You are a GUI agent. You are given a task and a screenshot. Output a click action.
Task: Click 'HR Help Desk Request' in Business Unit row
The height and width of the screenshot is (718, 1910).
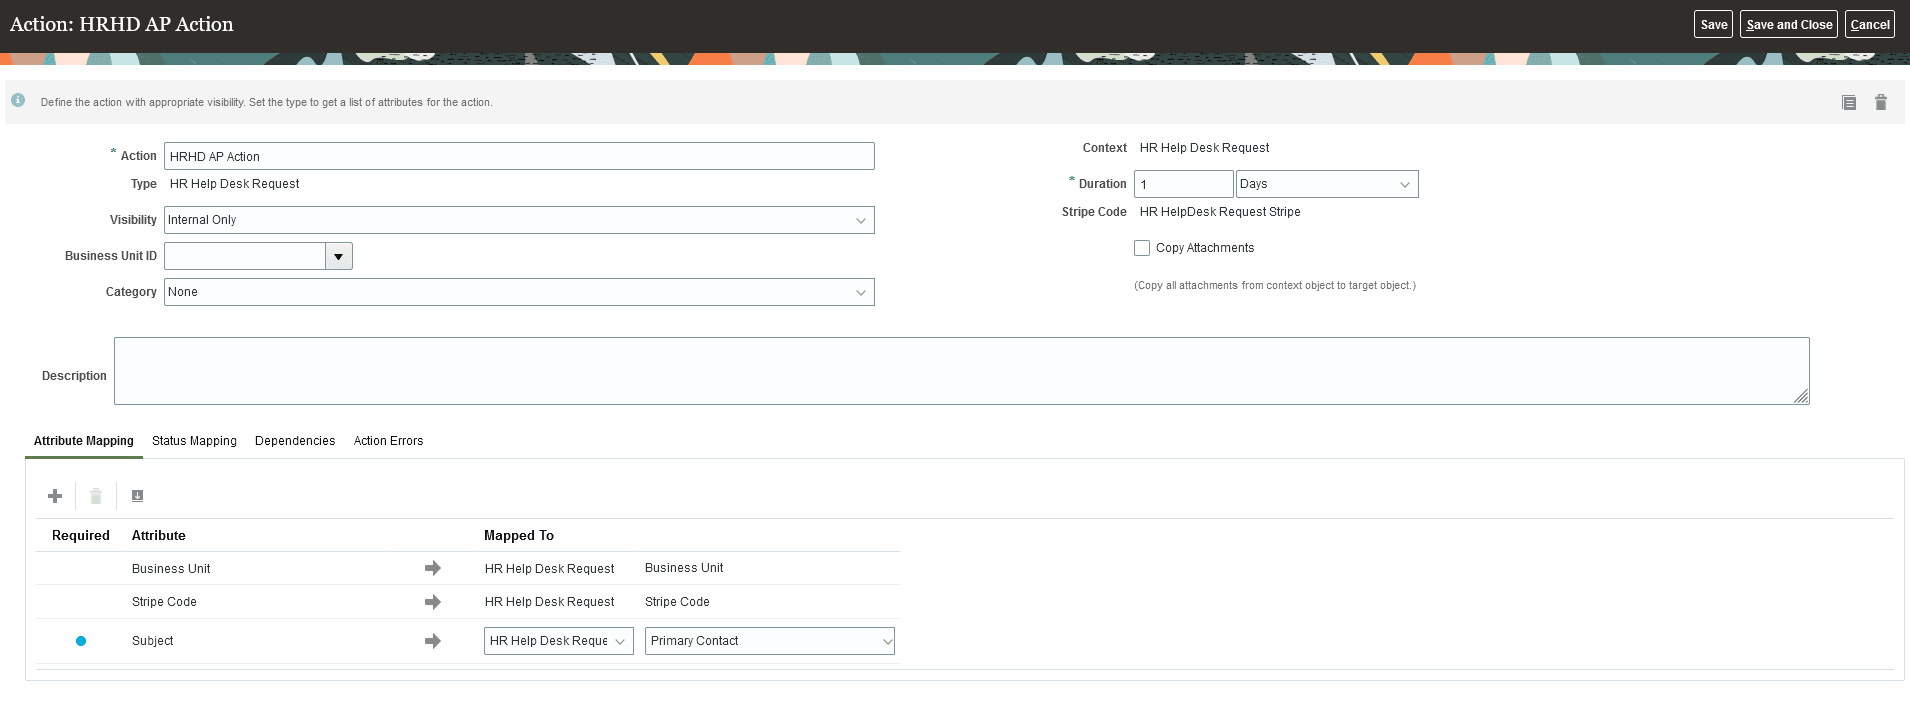pos(550,569)
